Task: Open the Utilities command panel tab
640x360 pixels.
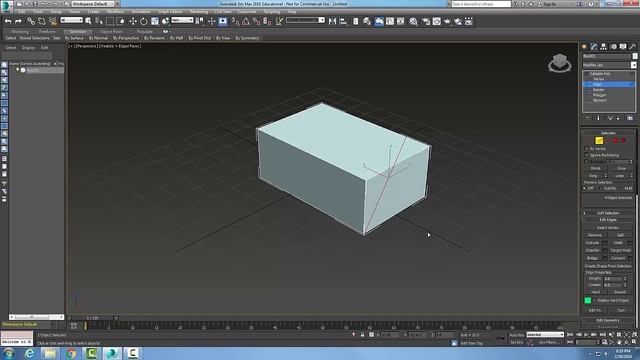Action: tap(633, 47)
